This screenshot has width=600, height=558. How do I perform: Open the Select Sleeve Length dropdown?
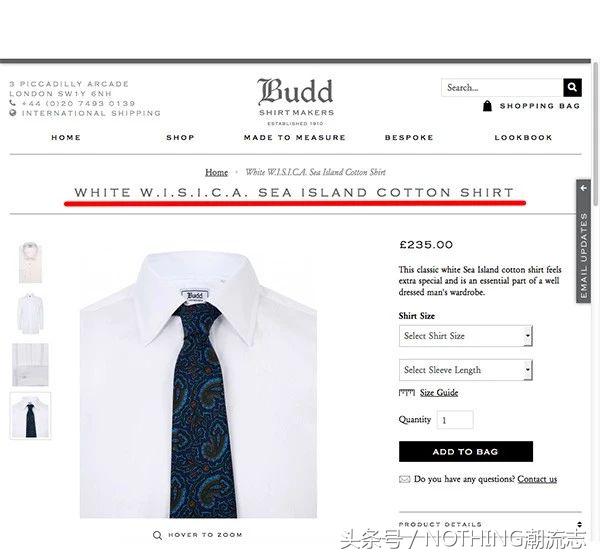click(x=466, y=370)
